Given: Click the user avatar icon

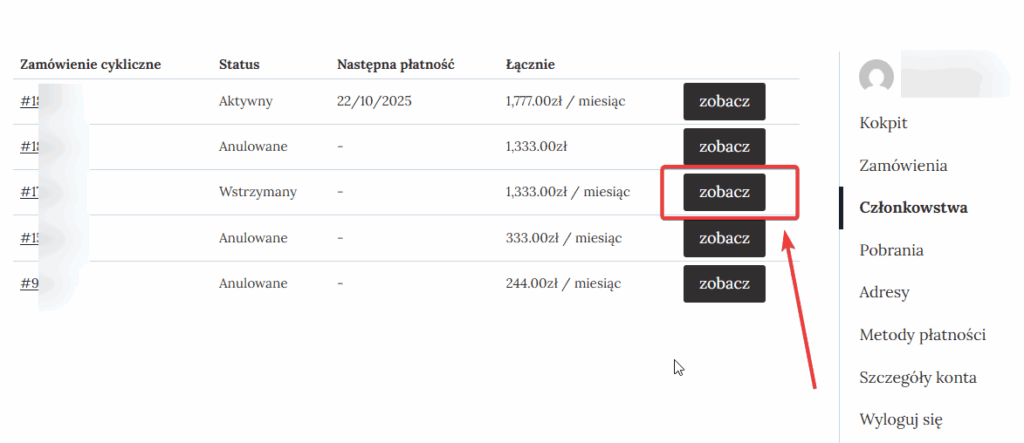Looking at the screenshot, I should (877, 77).
